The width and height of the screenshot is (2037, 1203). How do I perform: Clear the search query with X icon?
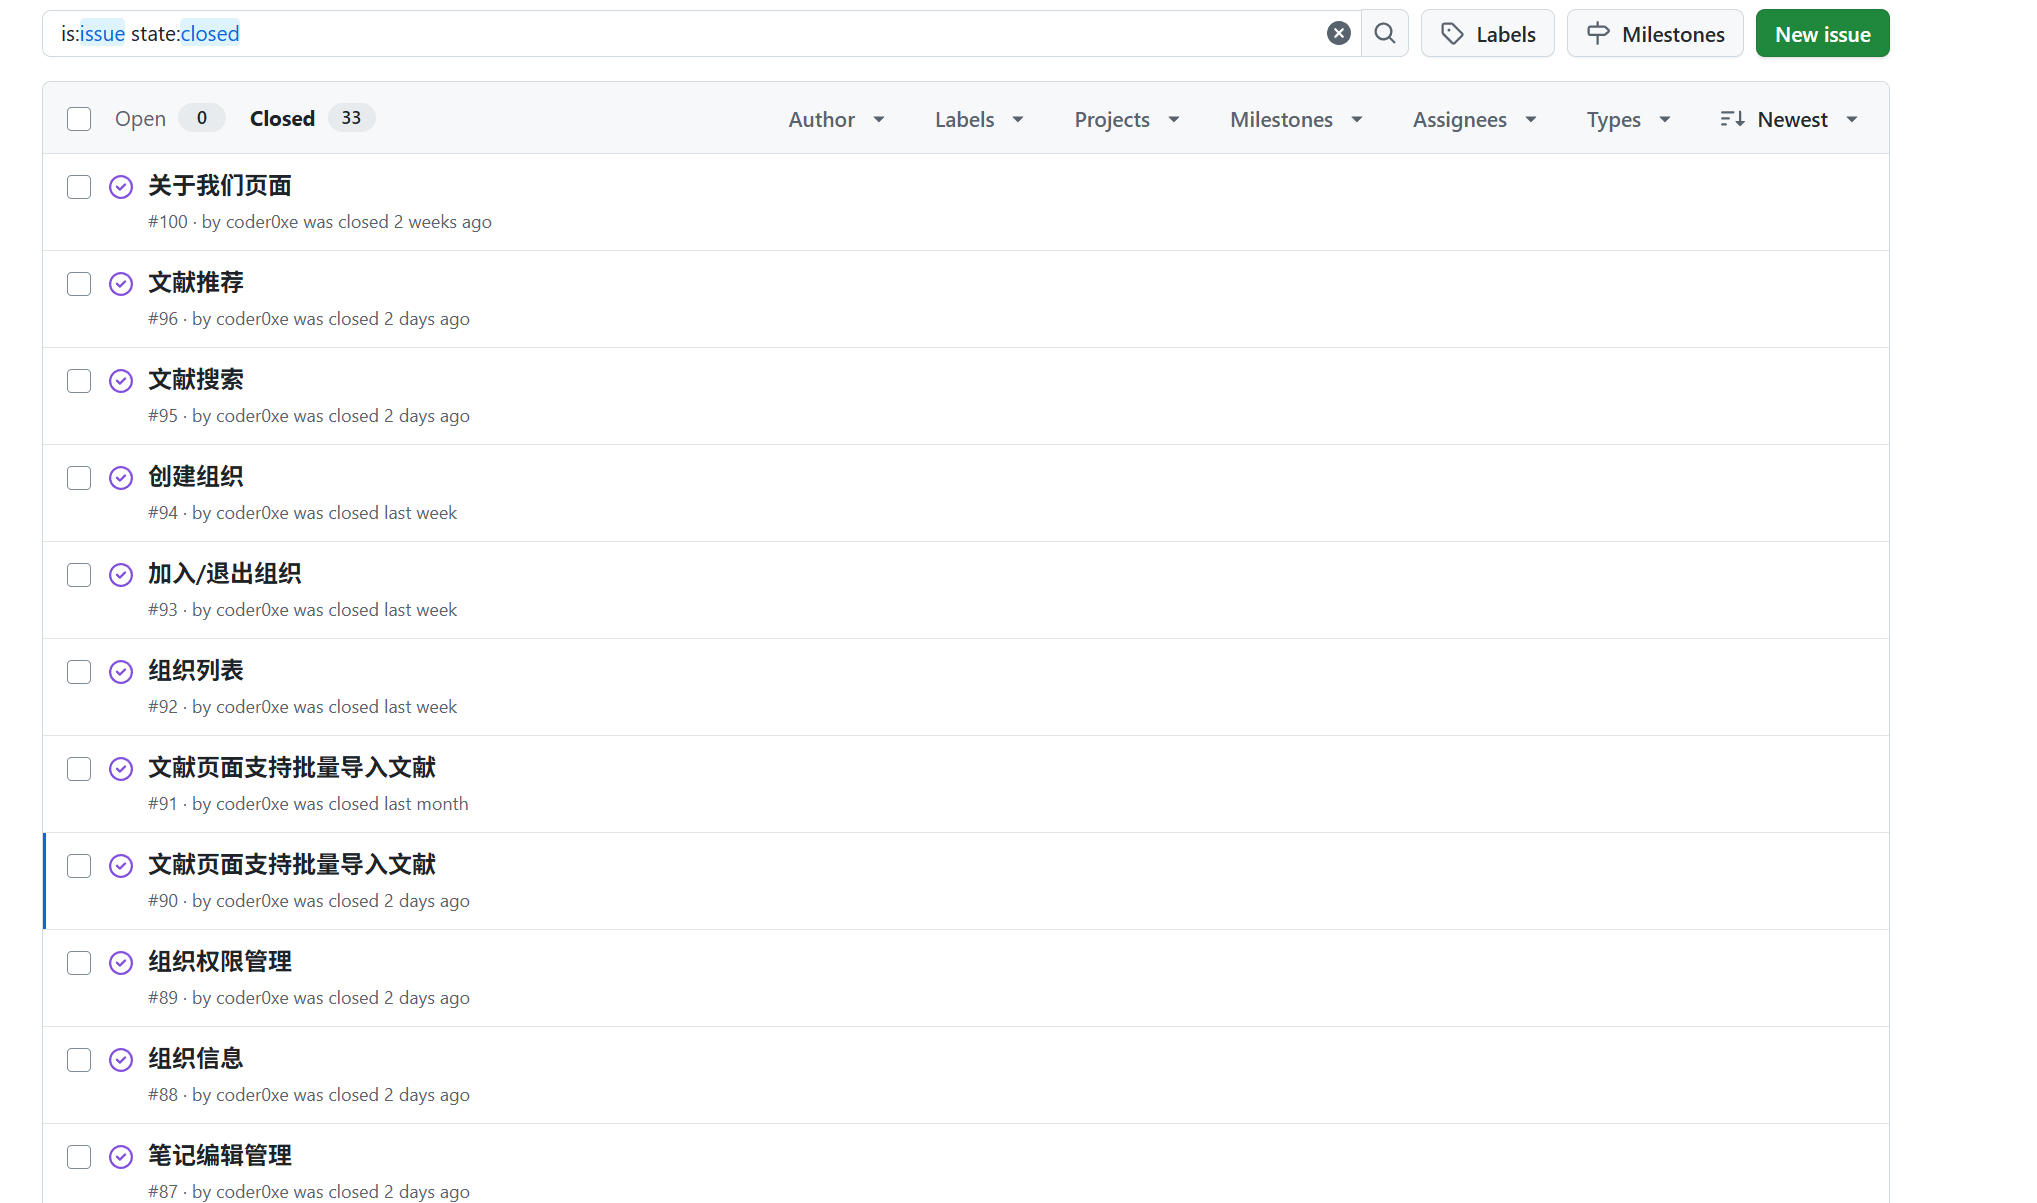(x=1338, y=34)
